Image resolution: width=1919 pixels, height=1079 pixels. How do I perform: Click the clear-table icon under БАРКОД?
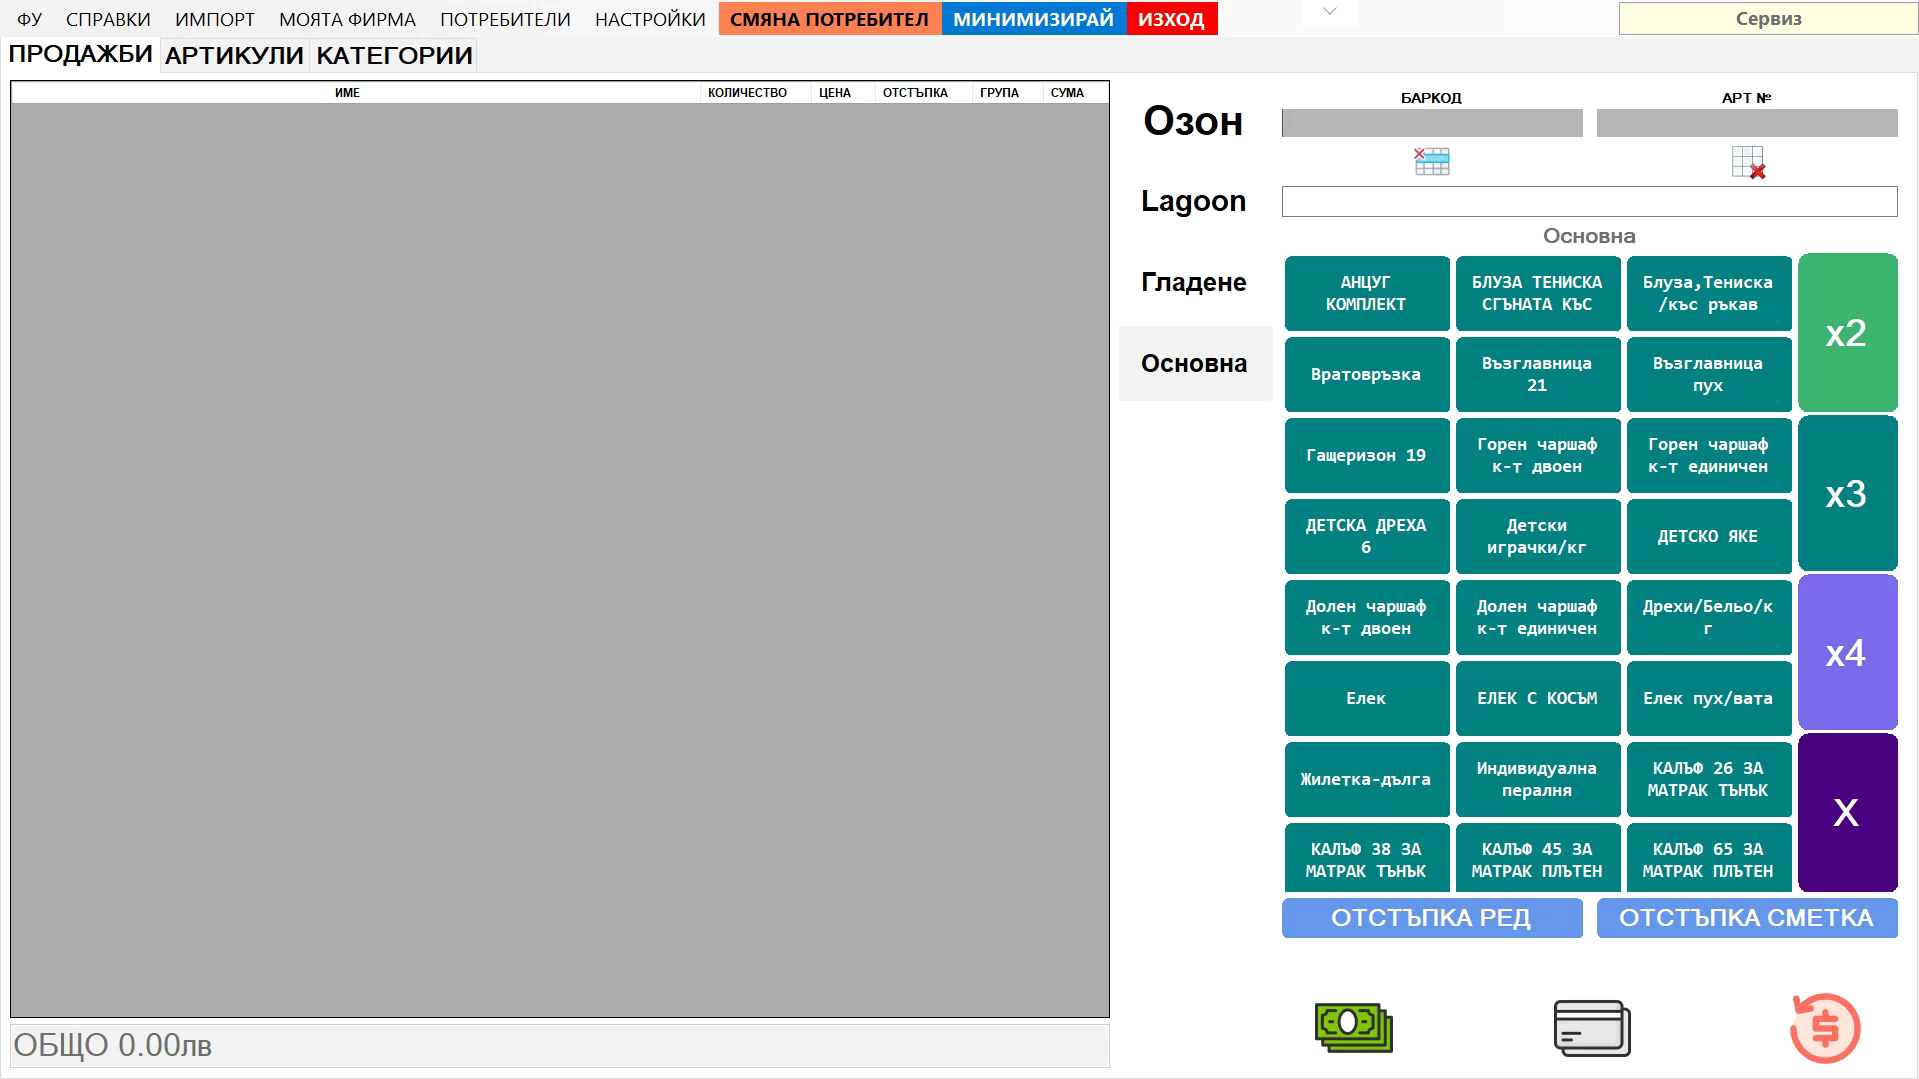tap(1430, 160)
